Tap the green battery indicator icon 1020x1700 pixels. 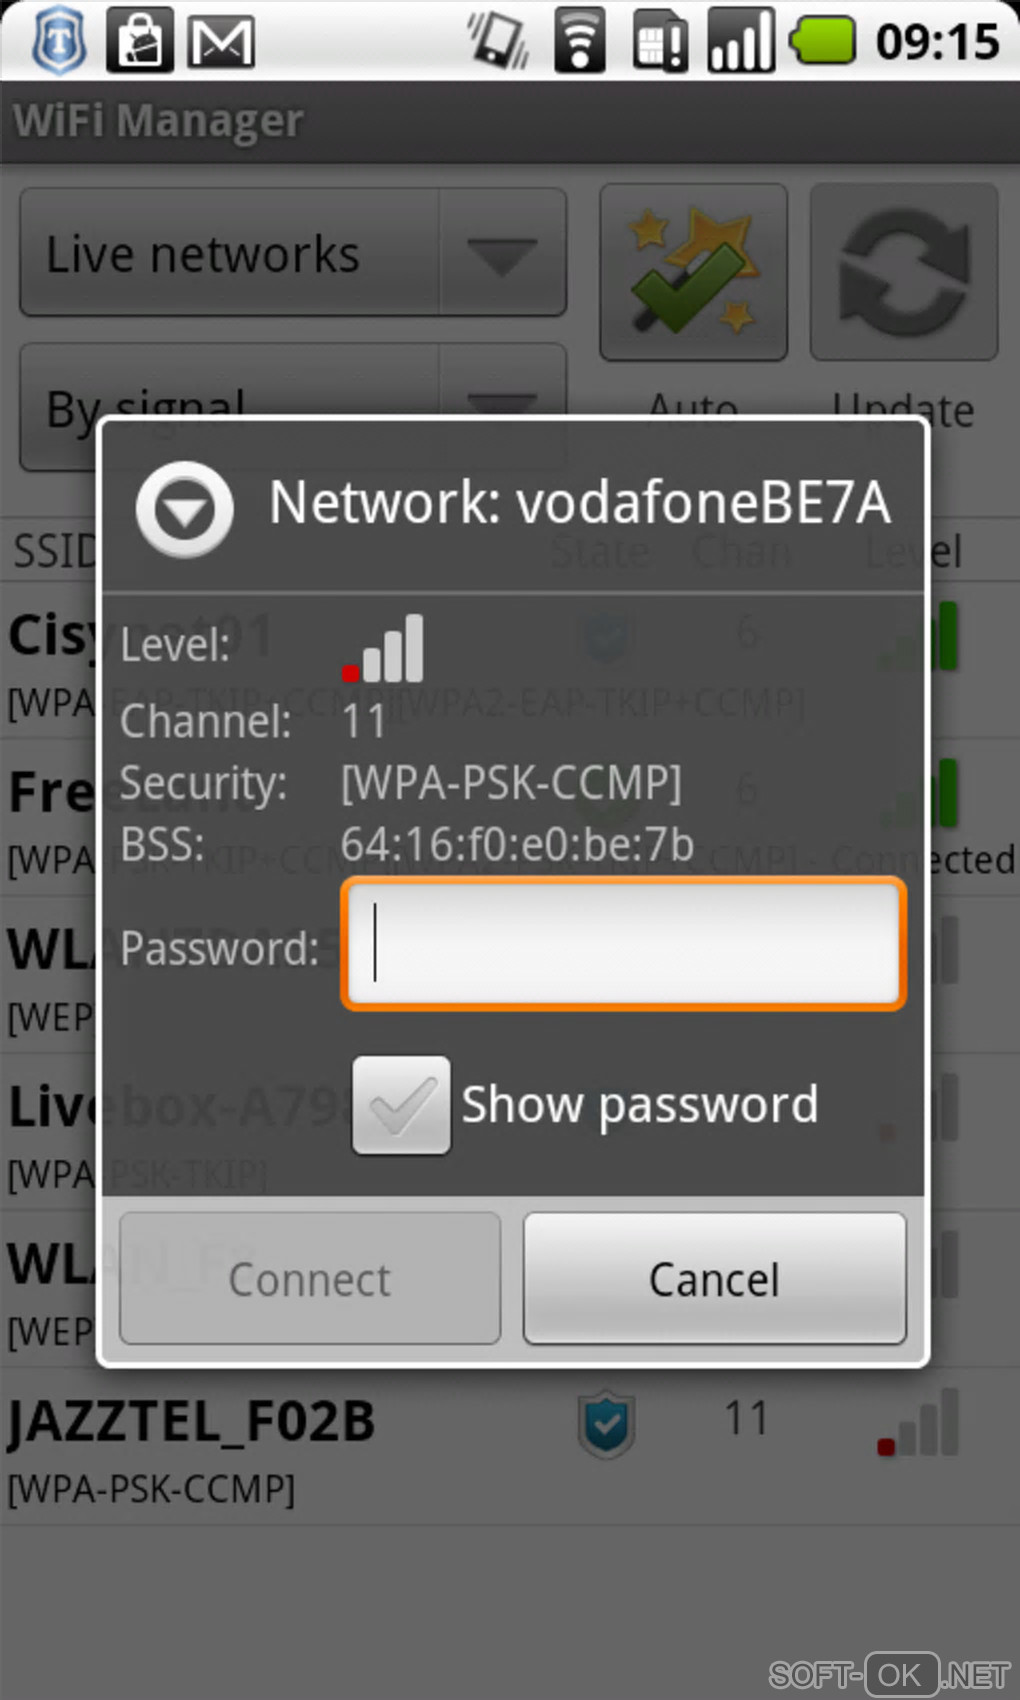(x=822, y=42)
